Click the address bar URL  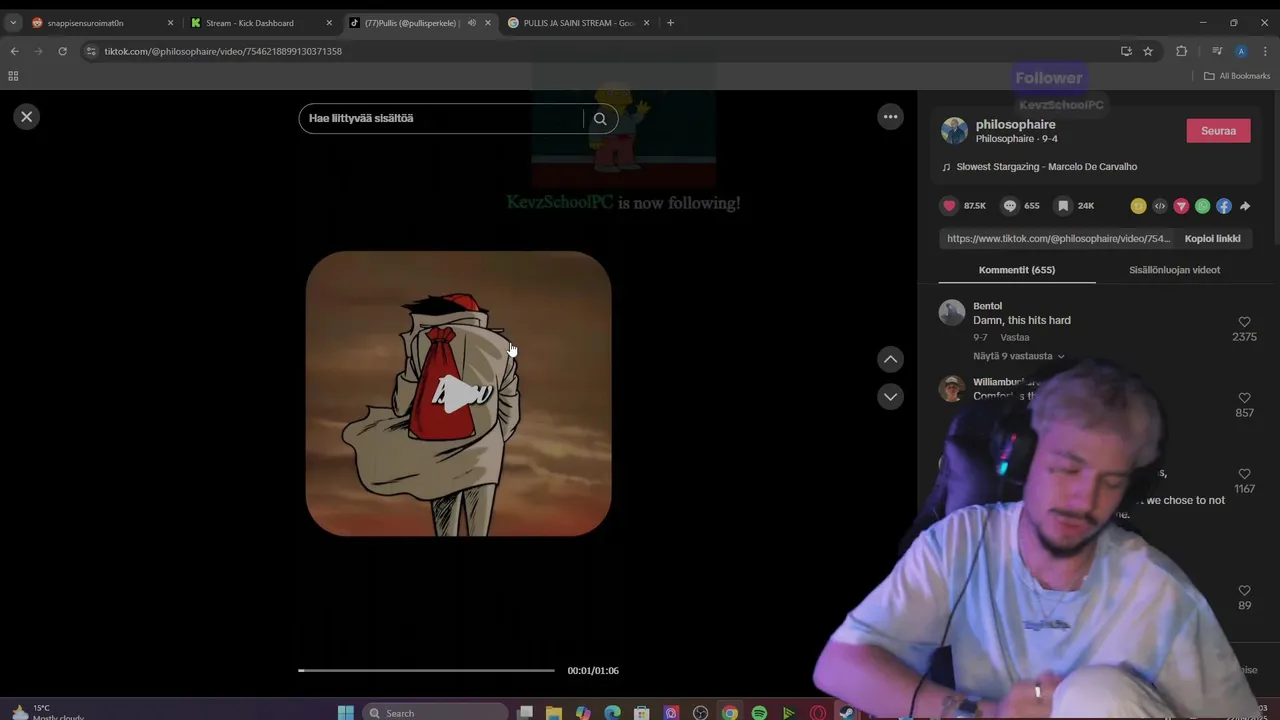pos(223,51)
